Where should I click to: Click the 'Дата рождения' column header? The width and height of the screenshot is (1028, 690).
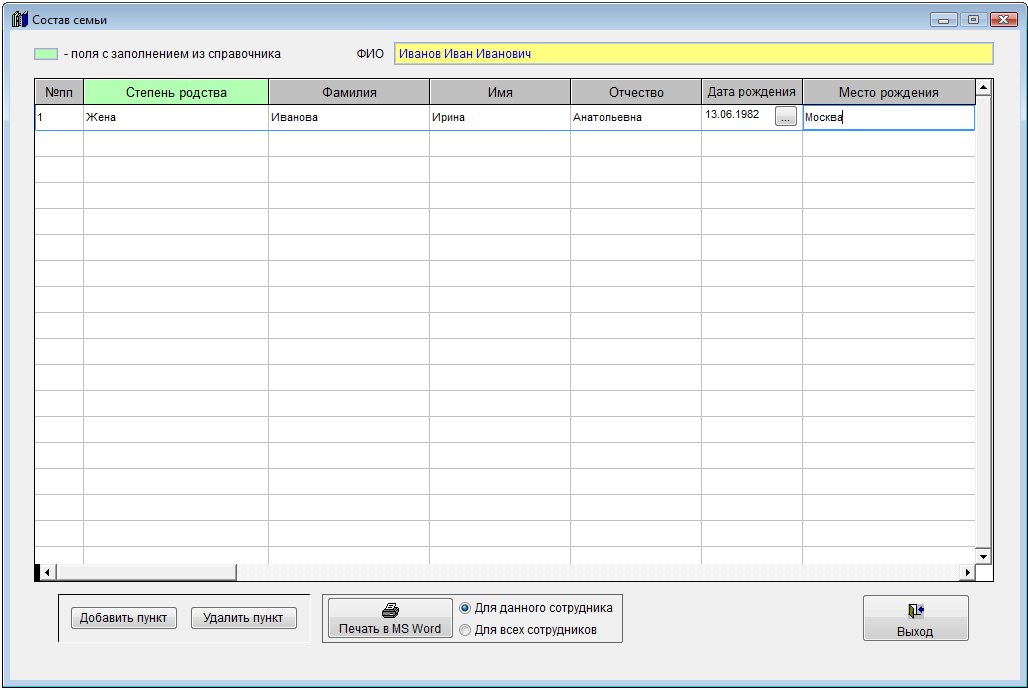coord(751,92)
